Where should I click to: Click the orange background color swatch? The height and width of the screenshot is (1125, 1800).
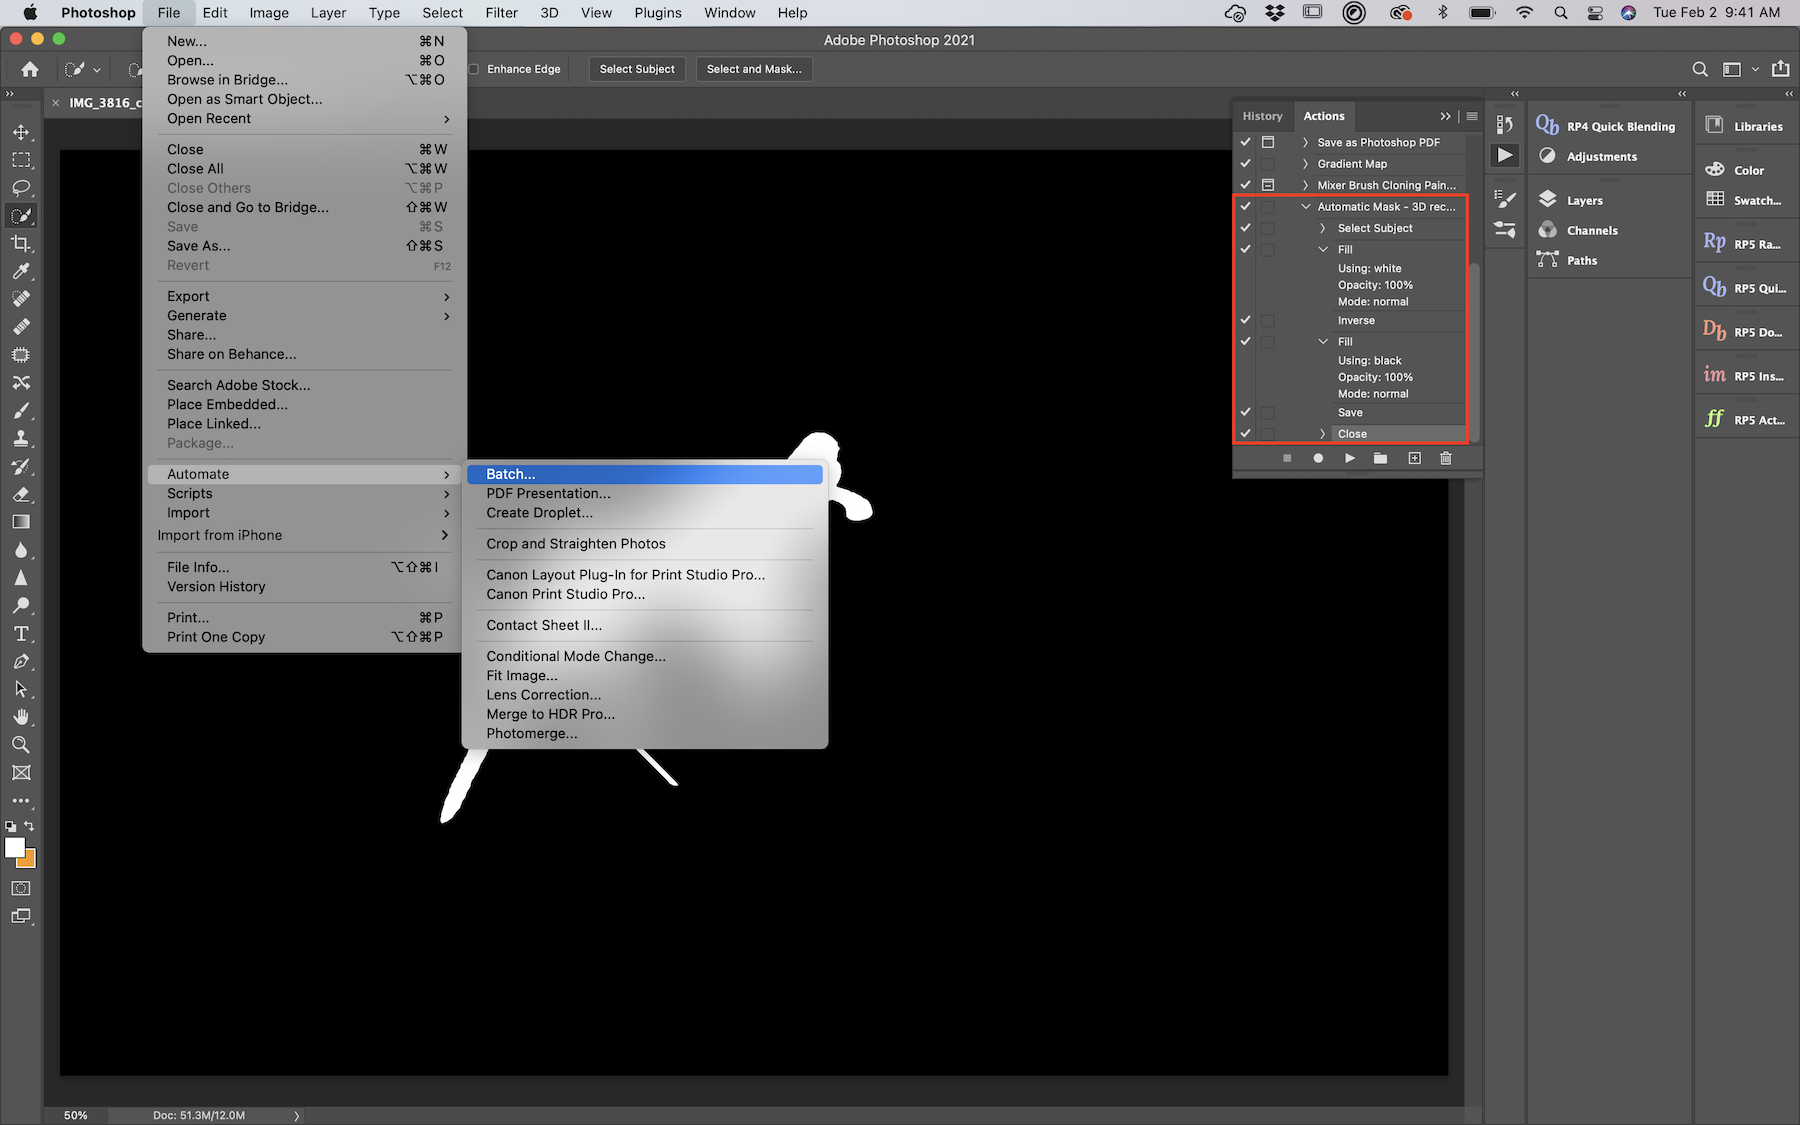(29, 860)
